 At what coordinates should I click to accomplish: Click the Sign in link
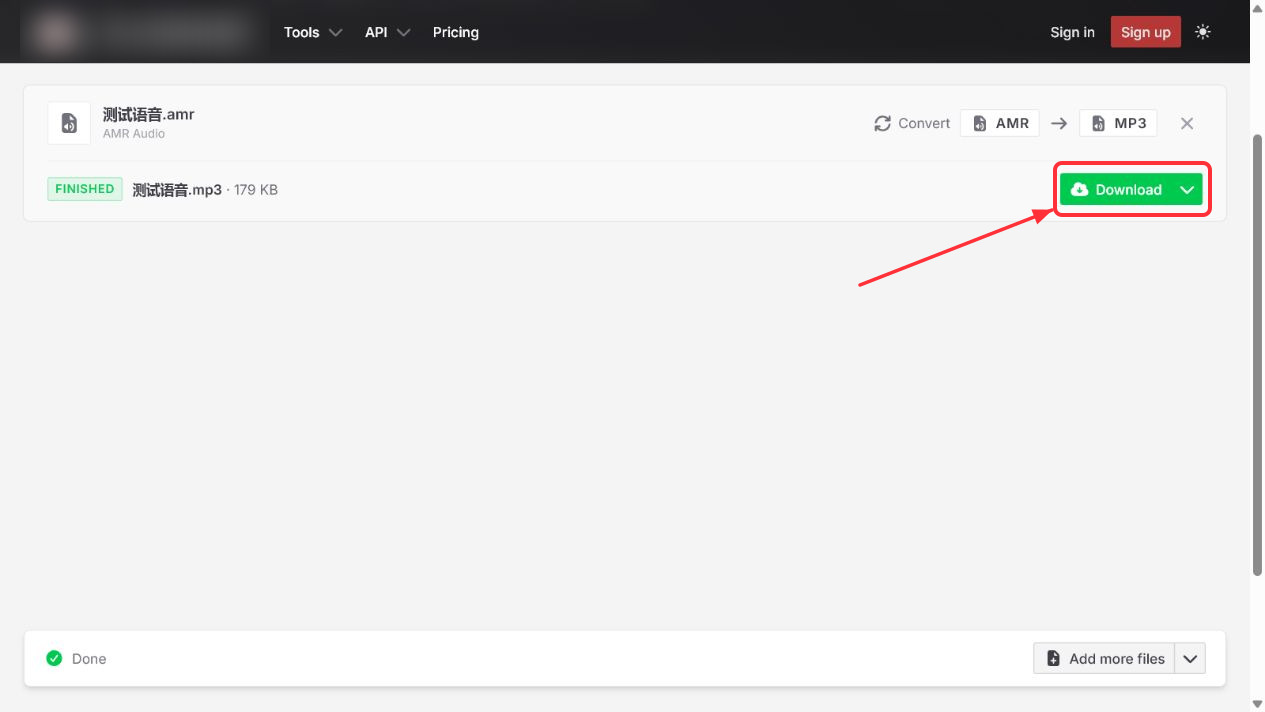[1072, 32]
